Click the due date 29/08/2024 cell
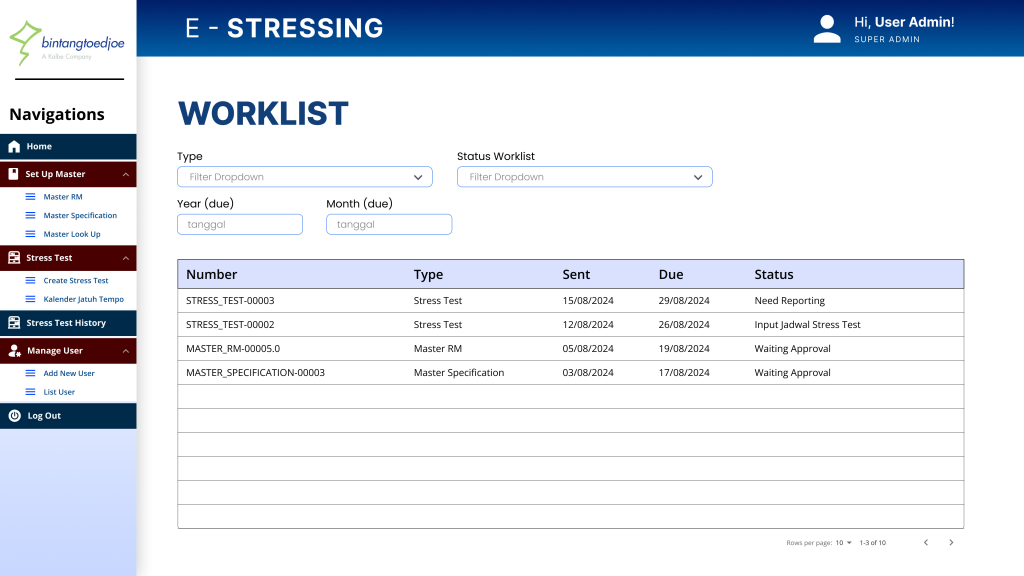This screenshot has height=576, width=1024. (684, 300)
